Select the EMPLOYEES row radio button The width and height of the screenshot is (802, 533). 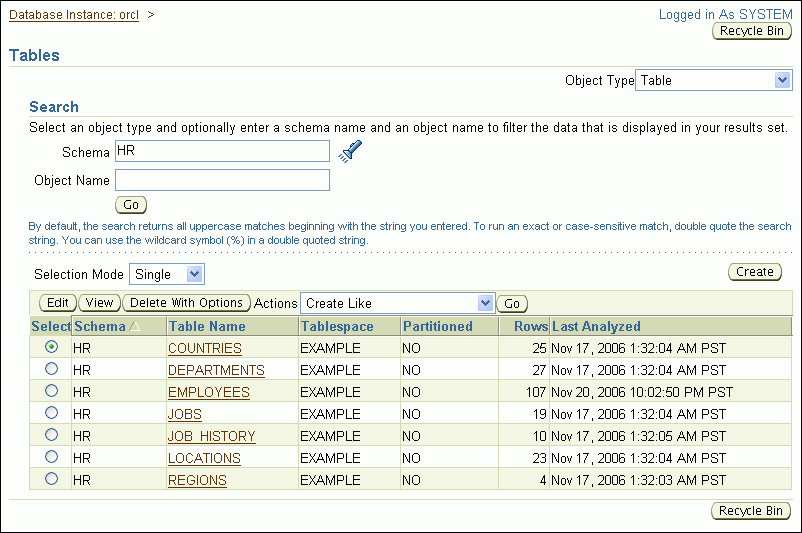51,391
